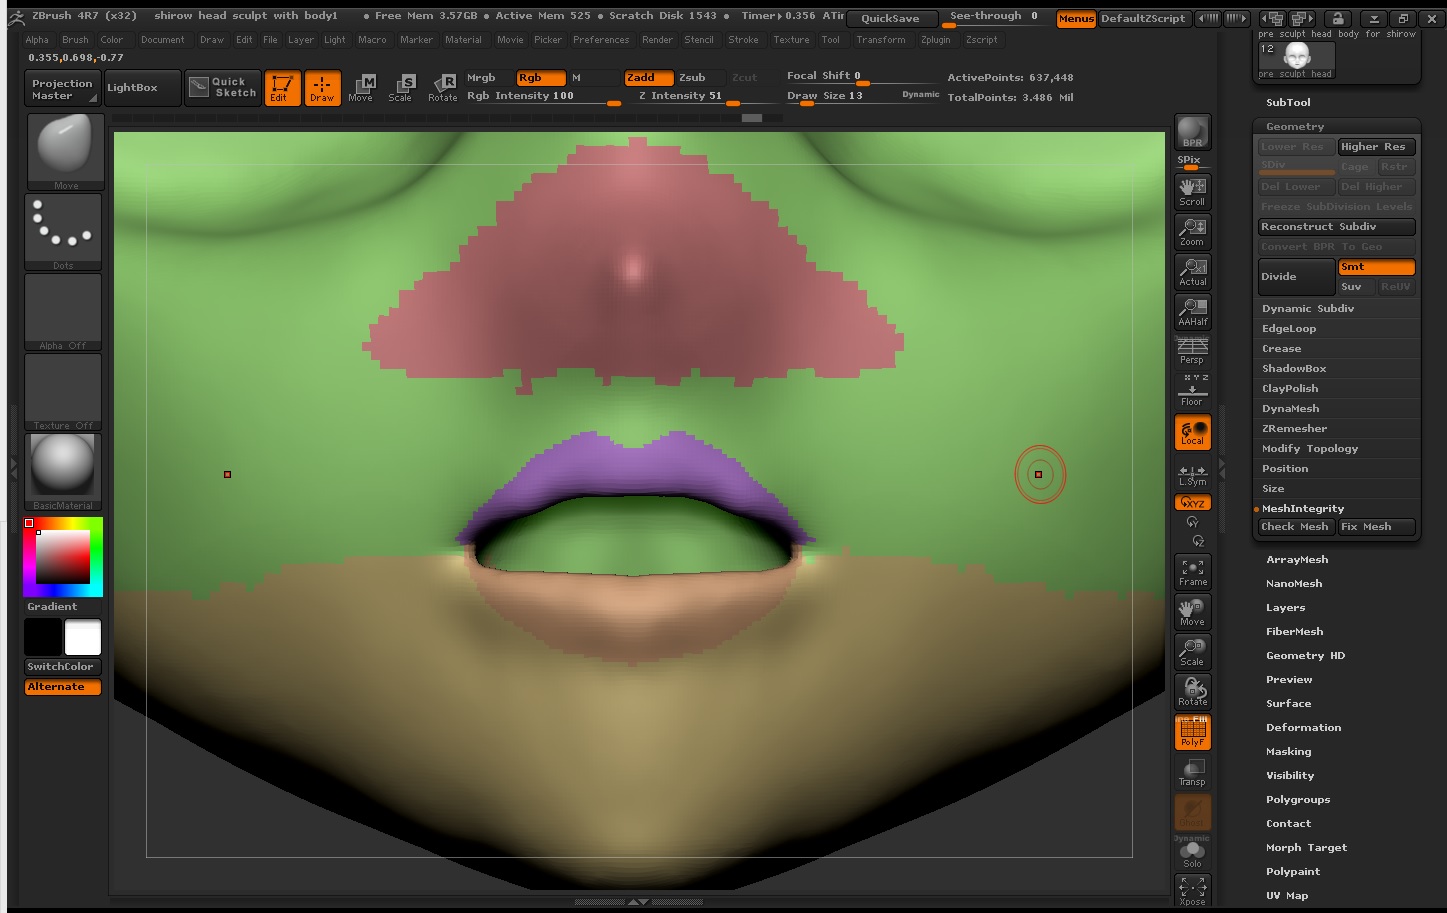Select the Edit mode button
The height and width of the screenshot is (913, 1447).
[x=282, y=88]
